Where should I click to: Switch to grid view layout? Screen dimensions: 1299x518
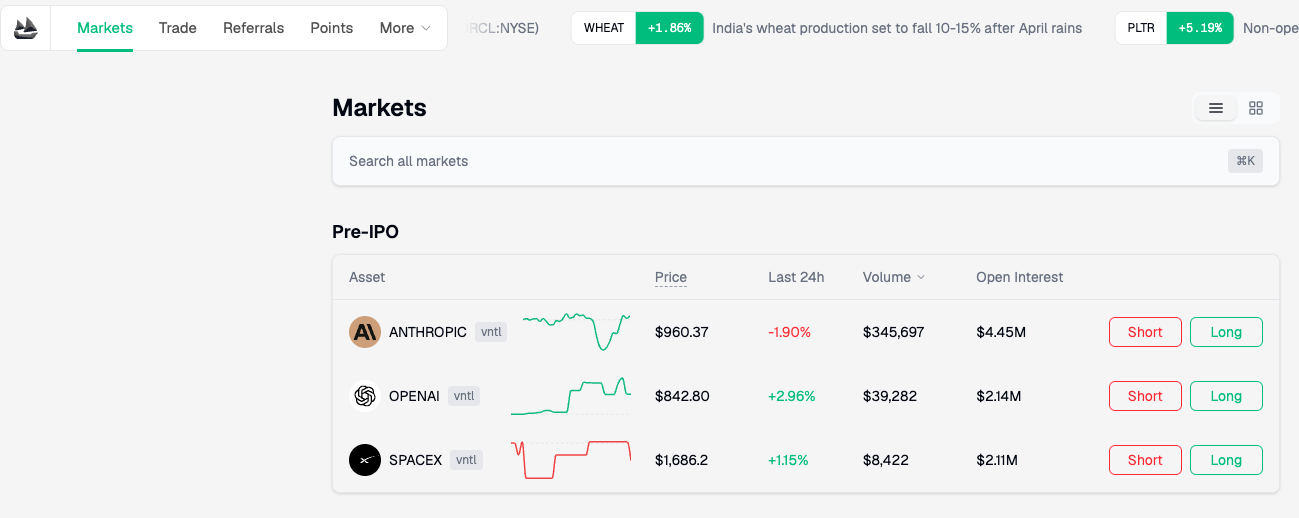[1256, 108]
